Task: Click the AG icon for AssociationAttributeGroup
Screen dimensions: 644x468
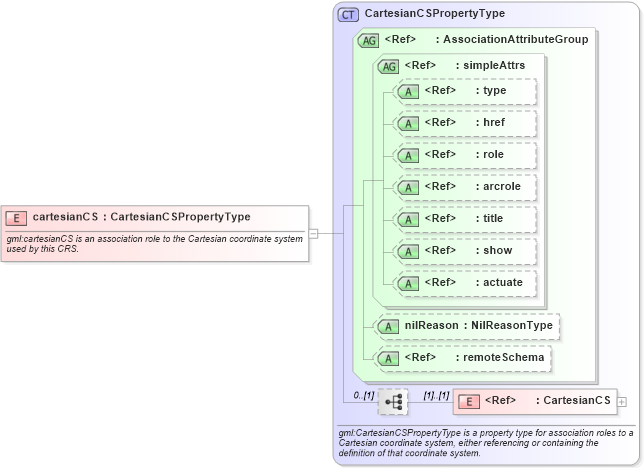Action: (x=368, y=41)
